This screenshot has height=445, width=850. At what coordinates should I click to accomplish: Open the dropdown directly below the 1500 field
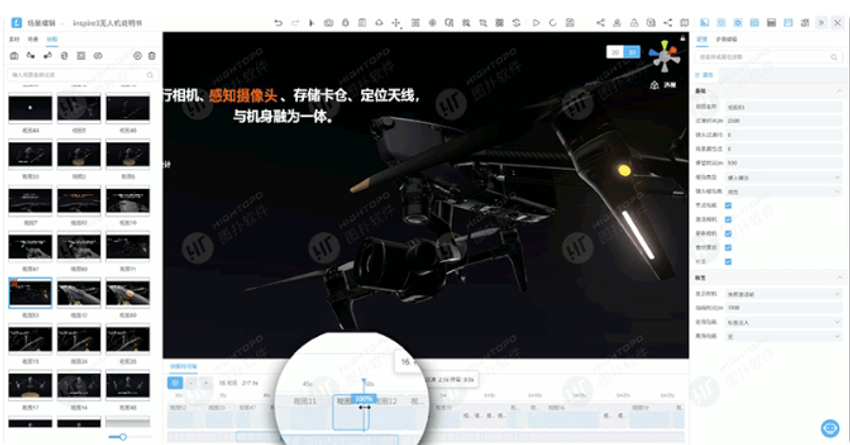[x=784, y=322]
